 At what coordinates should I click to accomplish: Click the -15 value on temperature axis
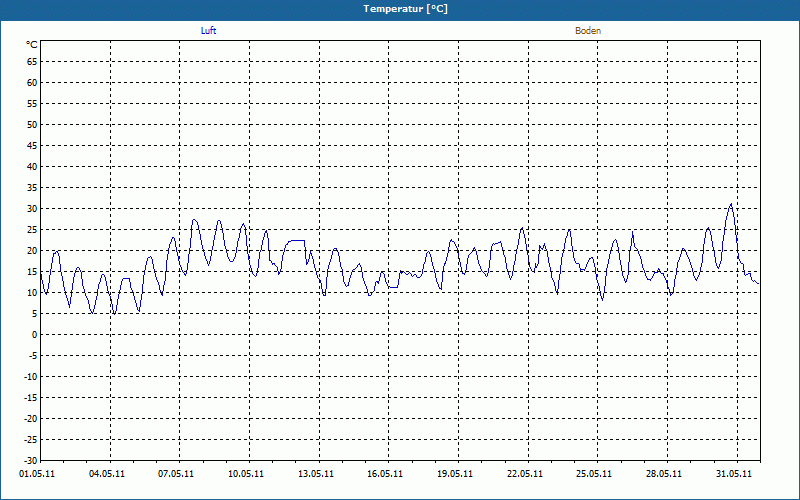click(30, 397)
